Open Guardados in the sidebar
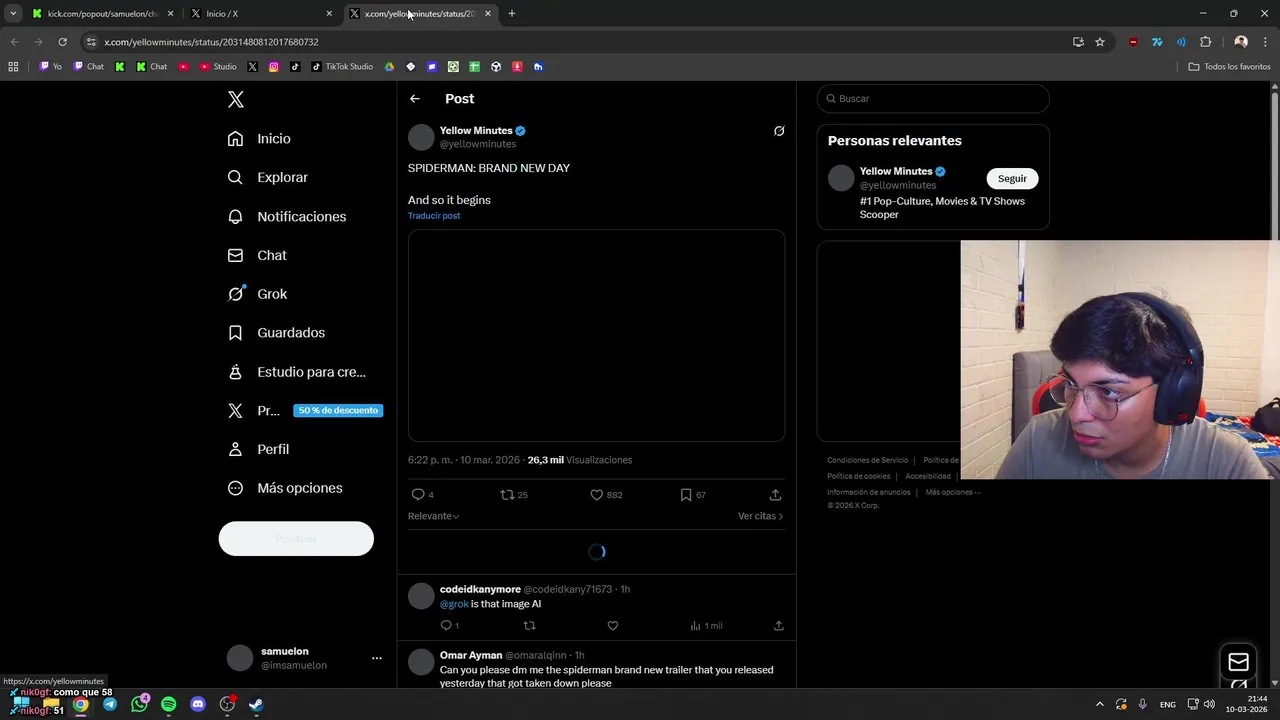 click(x=276, y=333)
